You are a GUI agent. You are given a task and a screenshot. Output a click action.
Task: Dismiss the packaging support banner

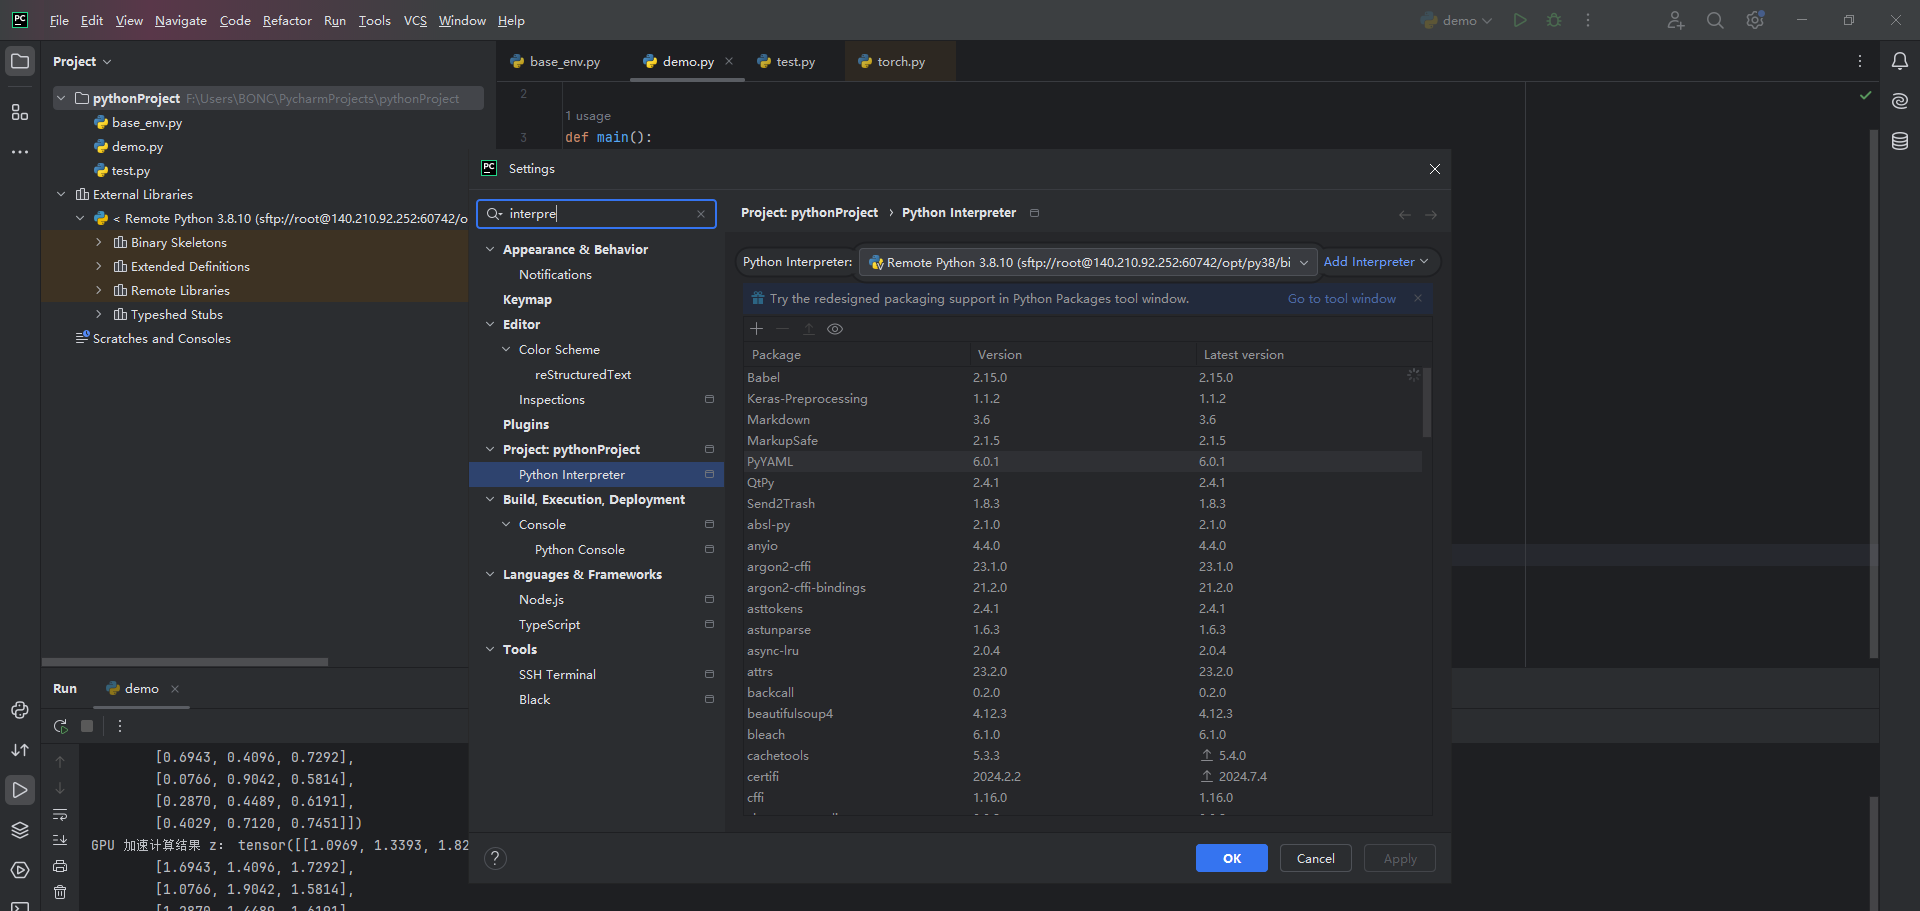point(1418,298)
